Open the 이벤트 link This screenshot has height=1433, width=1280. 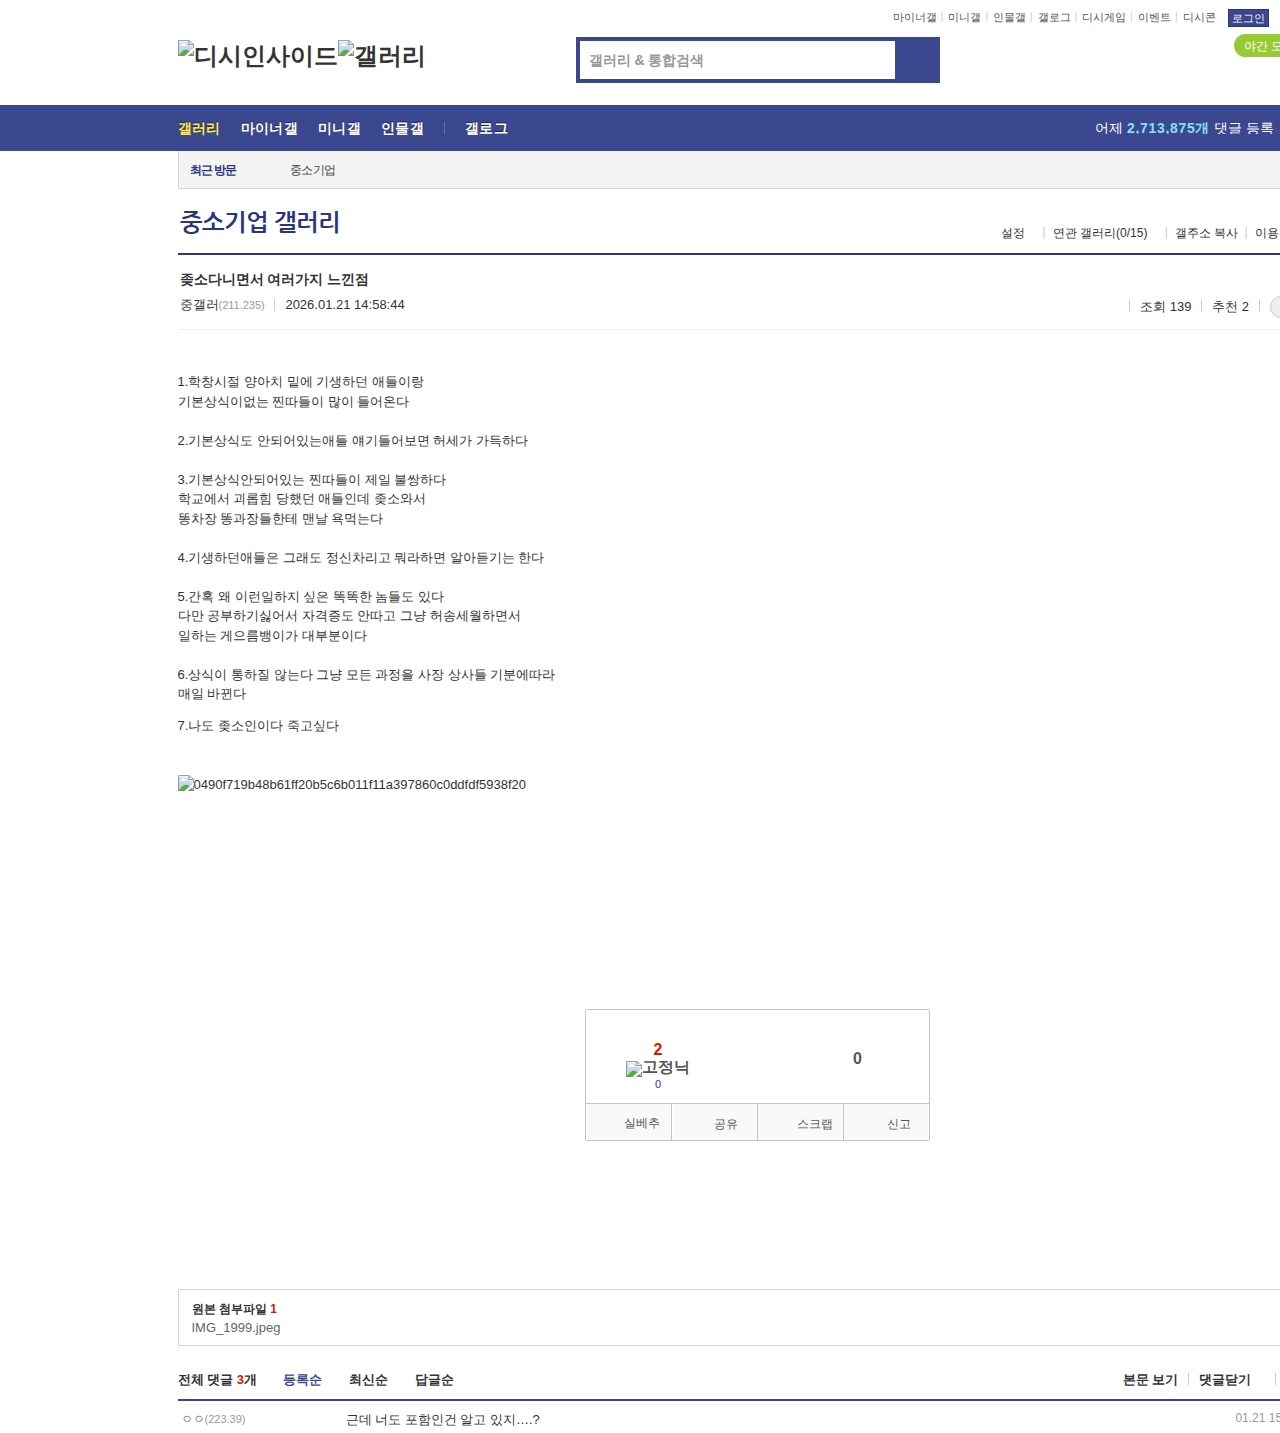pos(1154,18)
